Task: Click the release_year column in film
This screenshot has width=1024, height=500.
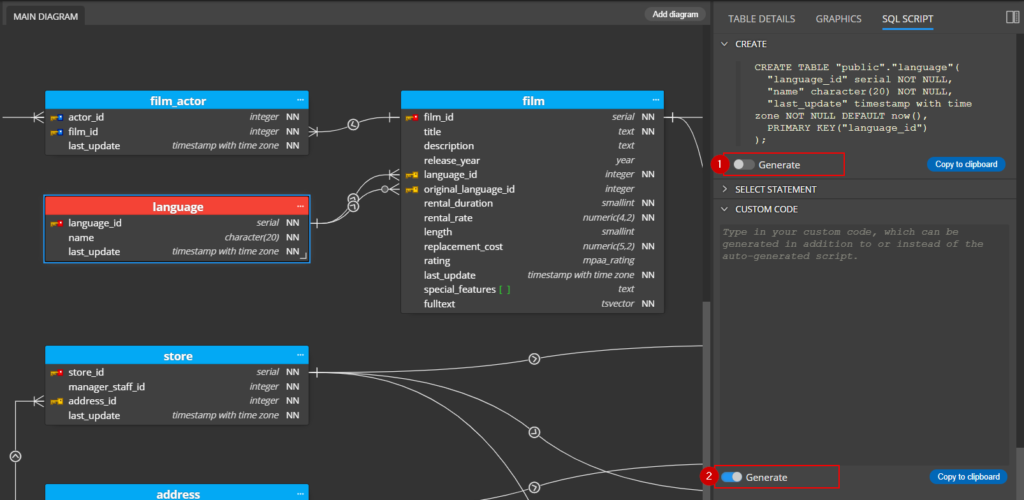Action: point(532,161)
